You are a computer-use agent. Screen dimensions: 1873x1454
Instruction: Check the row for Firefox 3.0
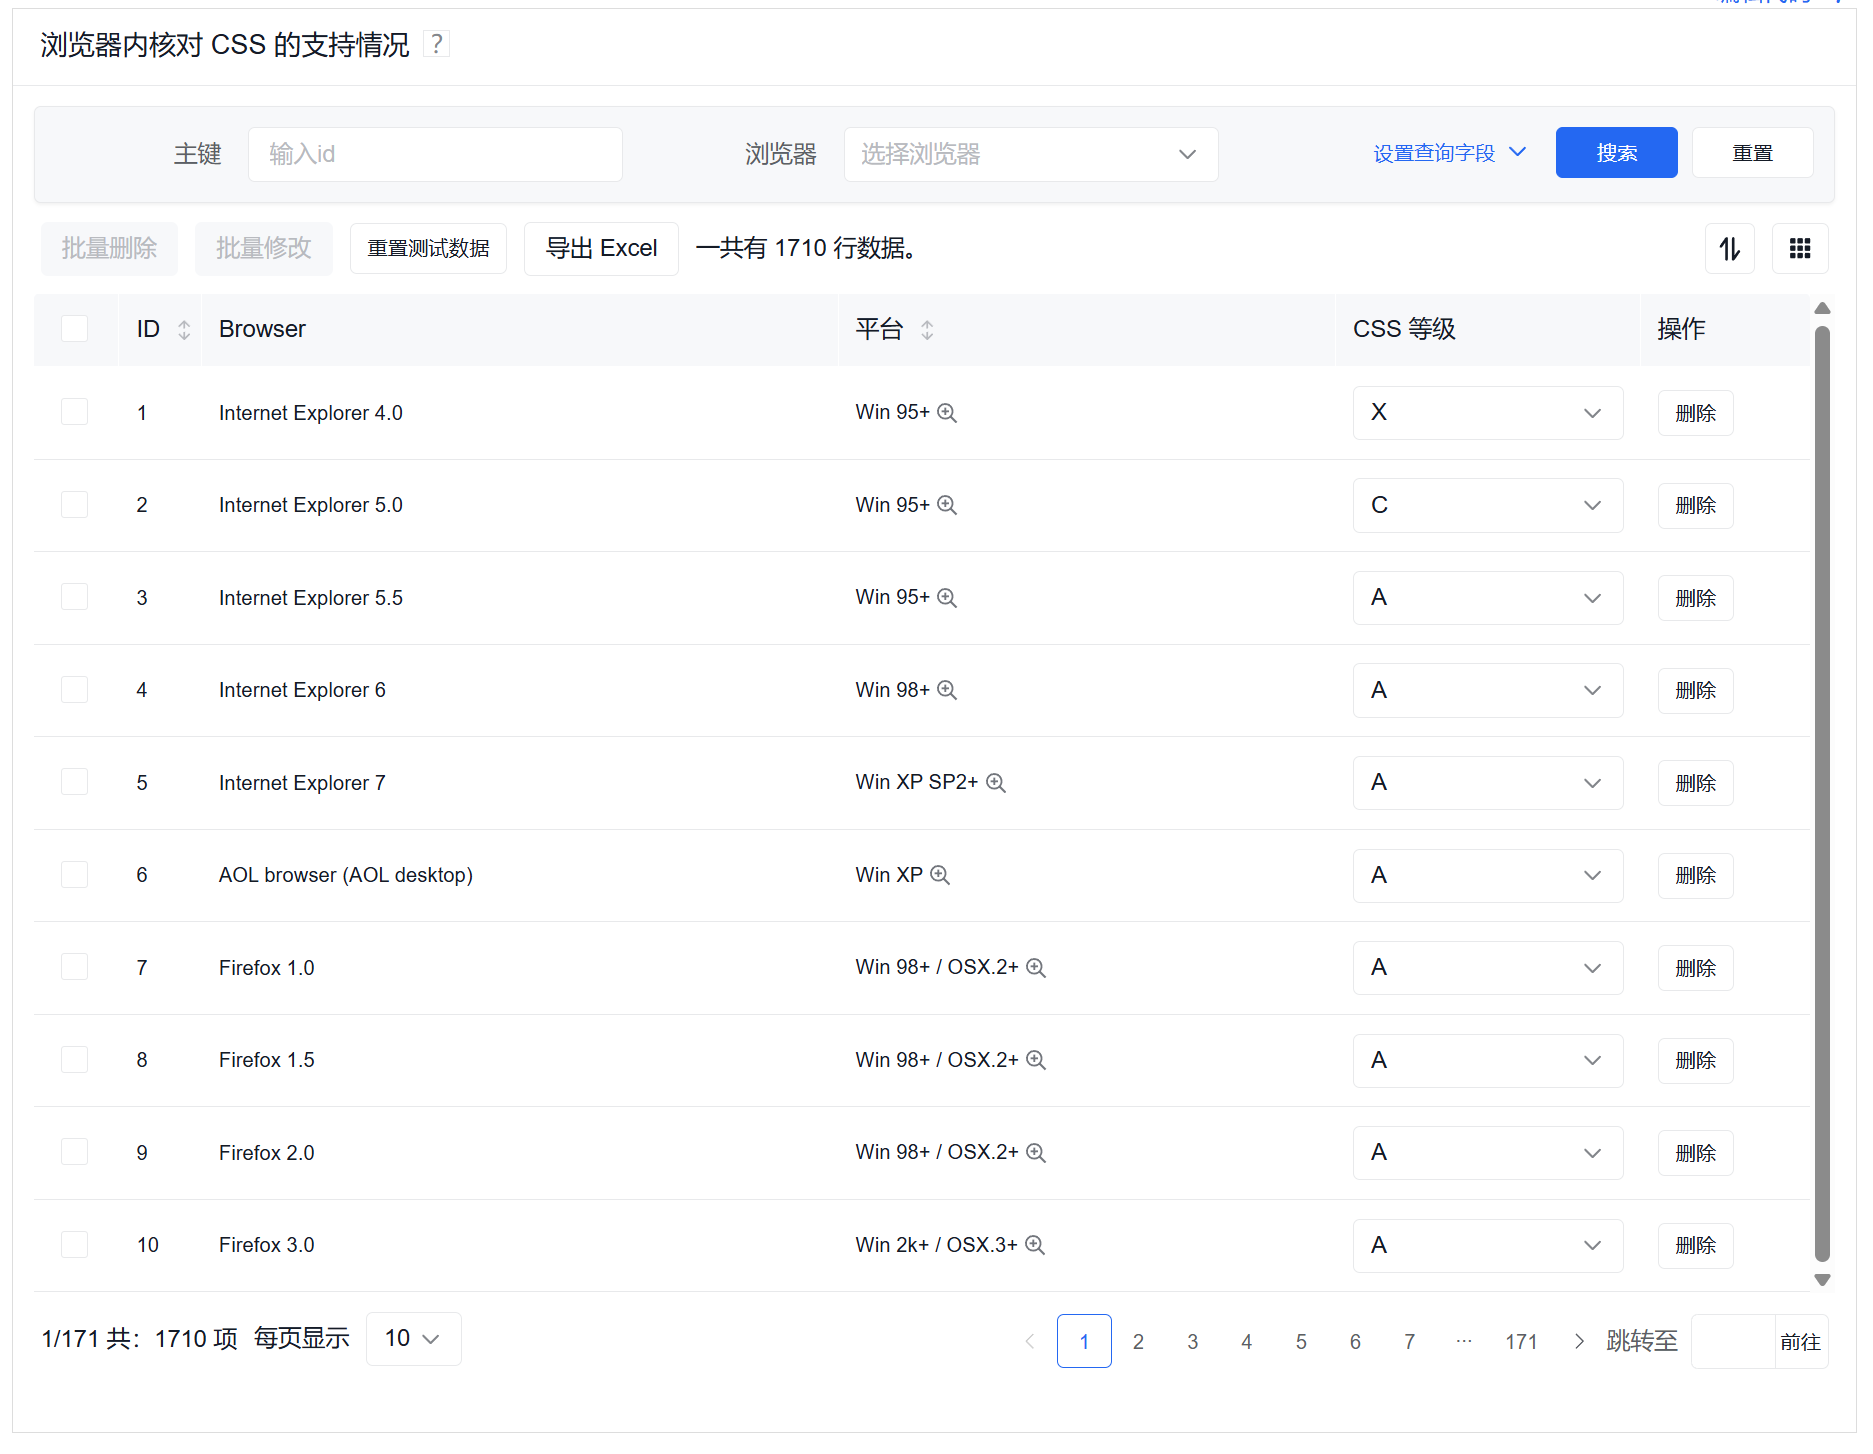pyautogui.click(x=74, y=1244)
